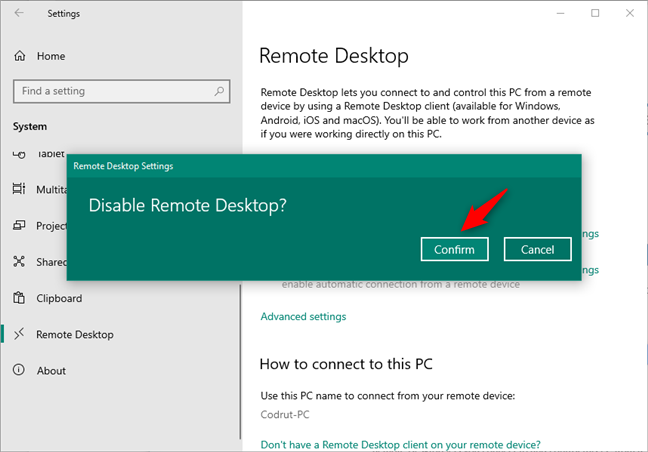Click the Remote Desktop sidebar icon
This screenshot has height=452, width=648.
coord(19,334)
